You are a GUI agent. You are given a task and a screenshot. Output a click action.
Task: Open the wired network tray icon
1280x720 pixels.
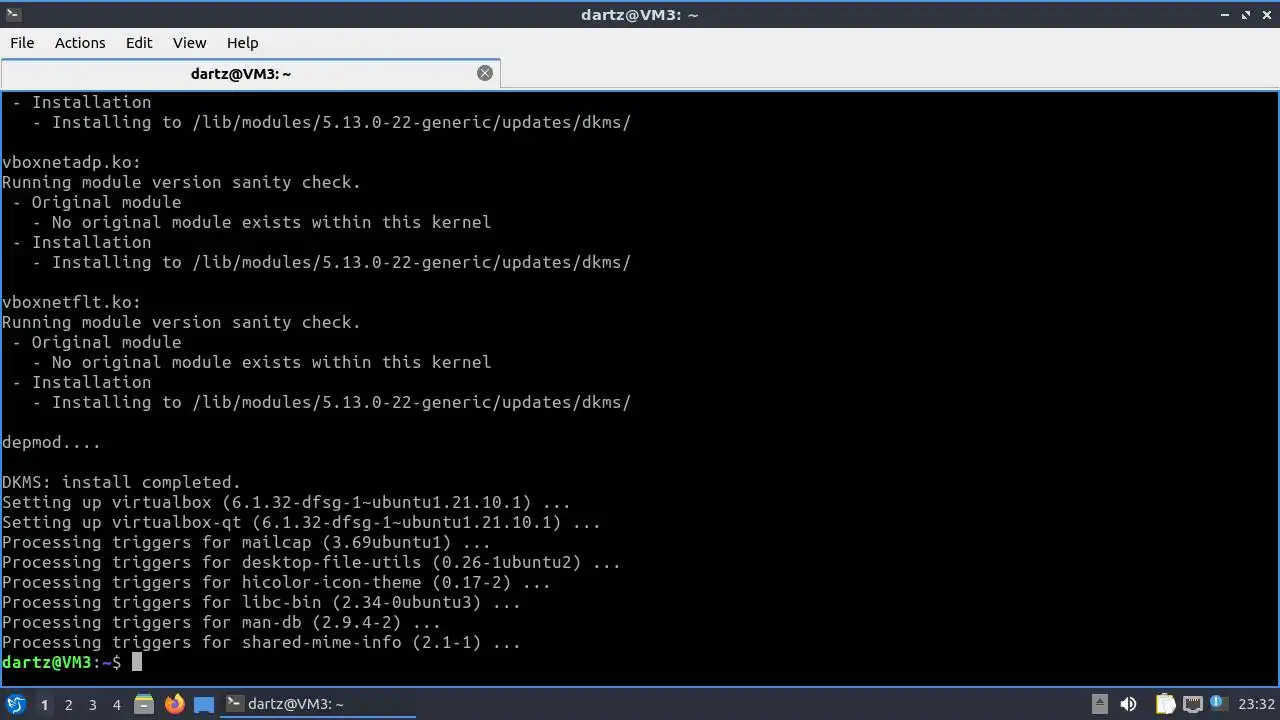pos(1192,704)
